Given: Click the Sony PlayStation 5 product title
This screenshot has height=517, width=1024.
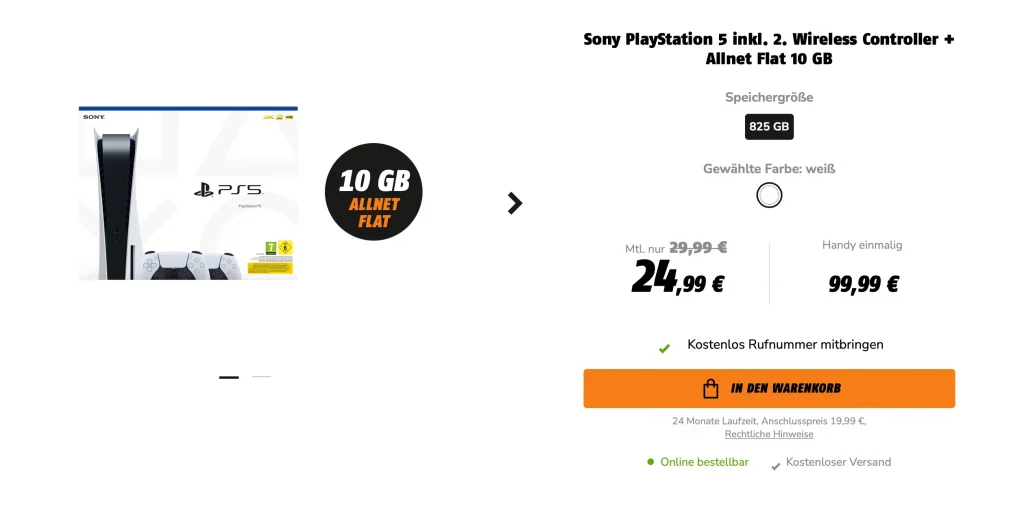Looking at the screenshot, I should coord(769,49).
